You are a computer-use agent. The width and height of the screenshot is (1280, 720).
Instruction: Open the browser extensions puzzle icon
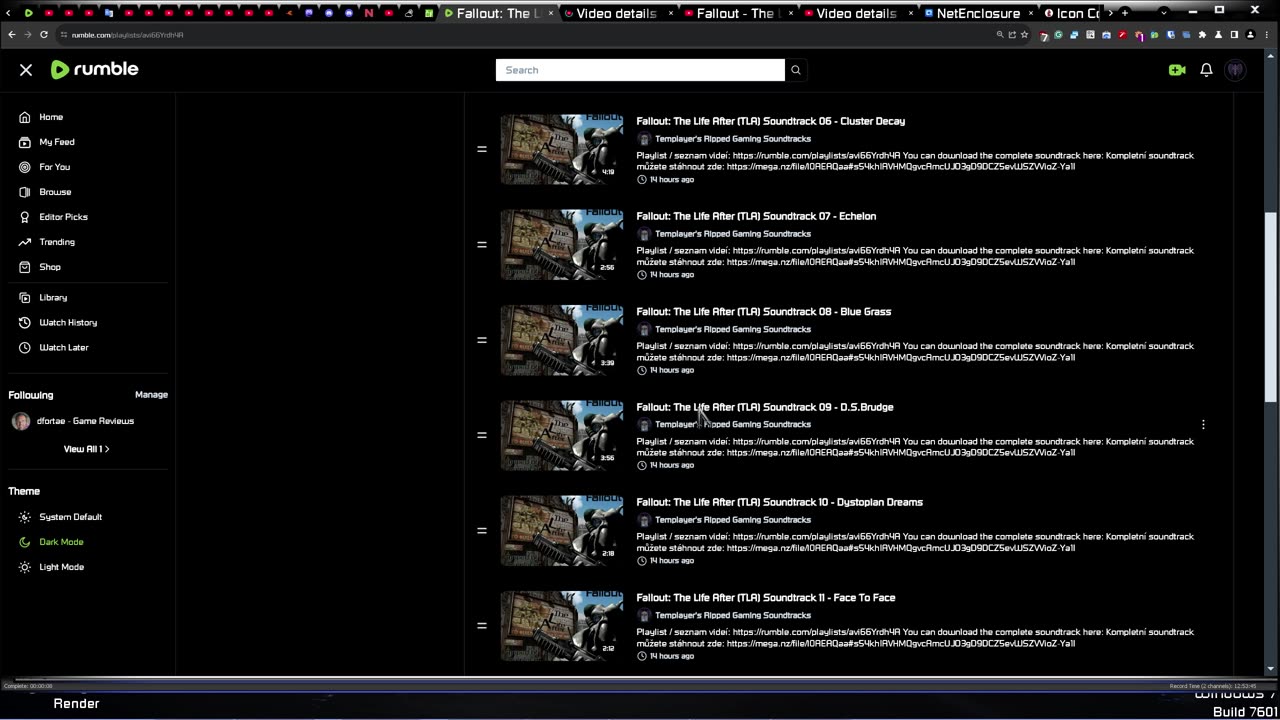(x=1202, y=35)
